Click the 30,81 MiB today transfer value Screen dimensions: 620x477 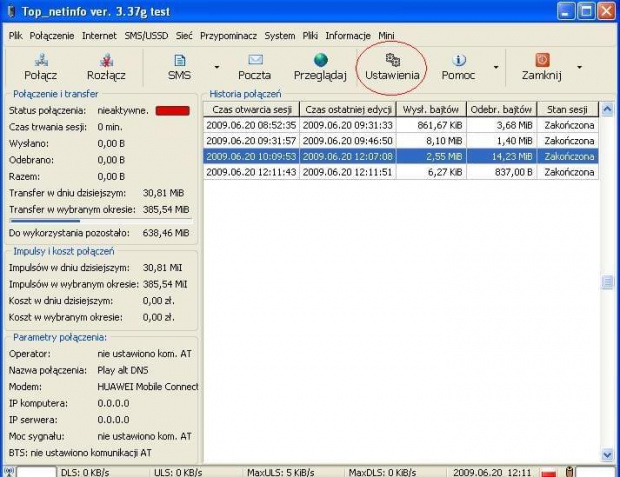pos(163,193)
